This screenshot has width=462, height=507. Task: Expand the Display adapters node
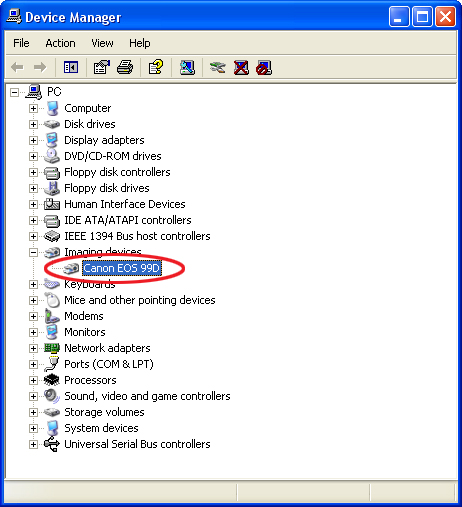coord(33,140)
